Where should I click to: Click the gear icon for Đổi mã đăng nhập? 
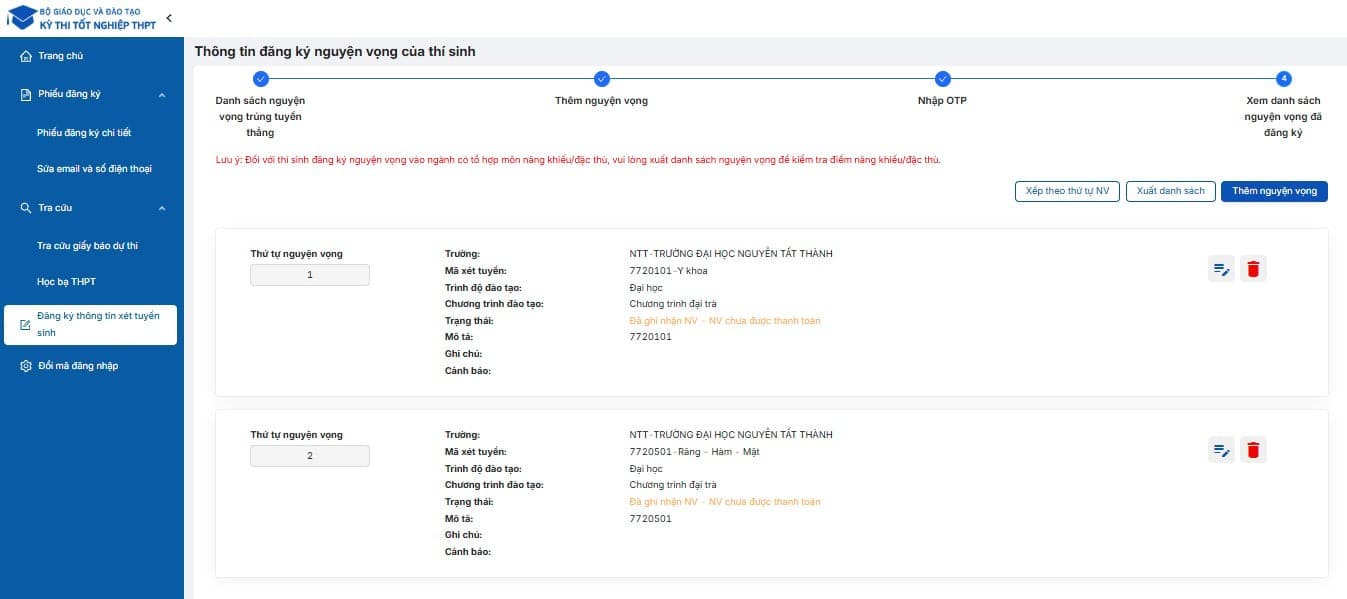click(x=26, y=366)
